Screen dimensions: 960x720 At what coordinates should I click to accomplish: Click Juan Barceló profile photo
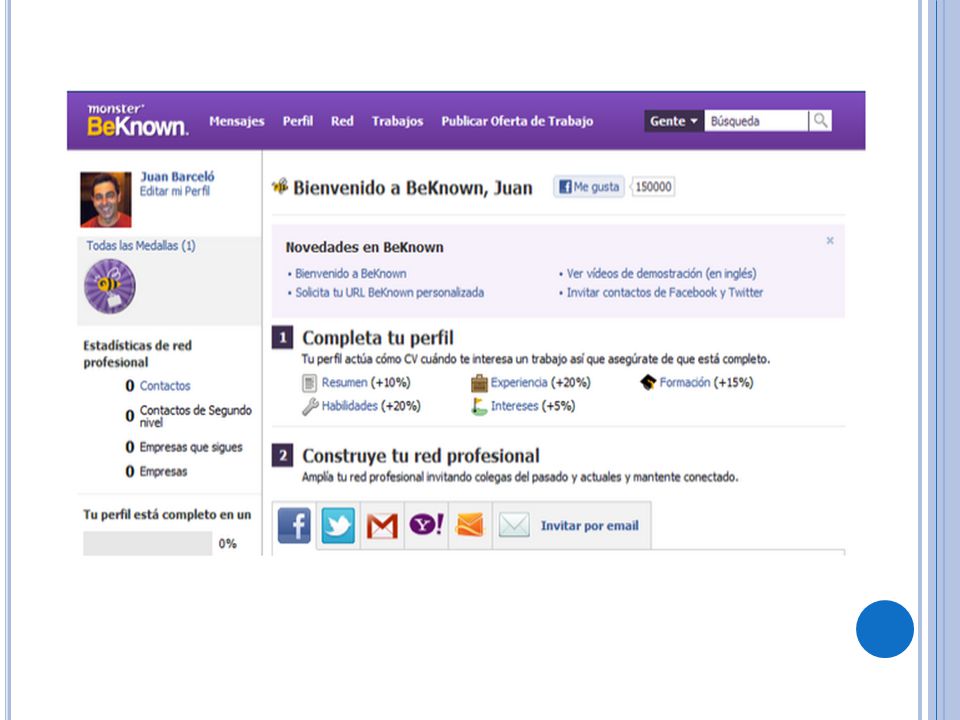(106, 199)
